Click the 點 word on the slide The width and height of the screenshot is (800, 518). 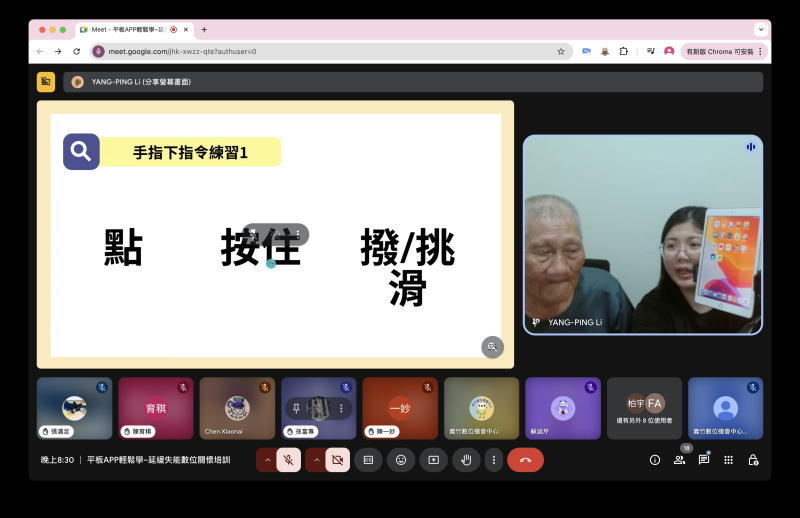[x=123, y=247]
